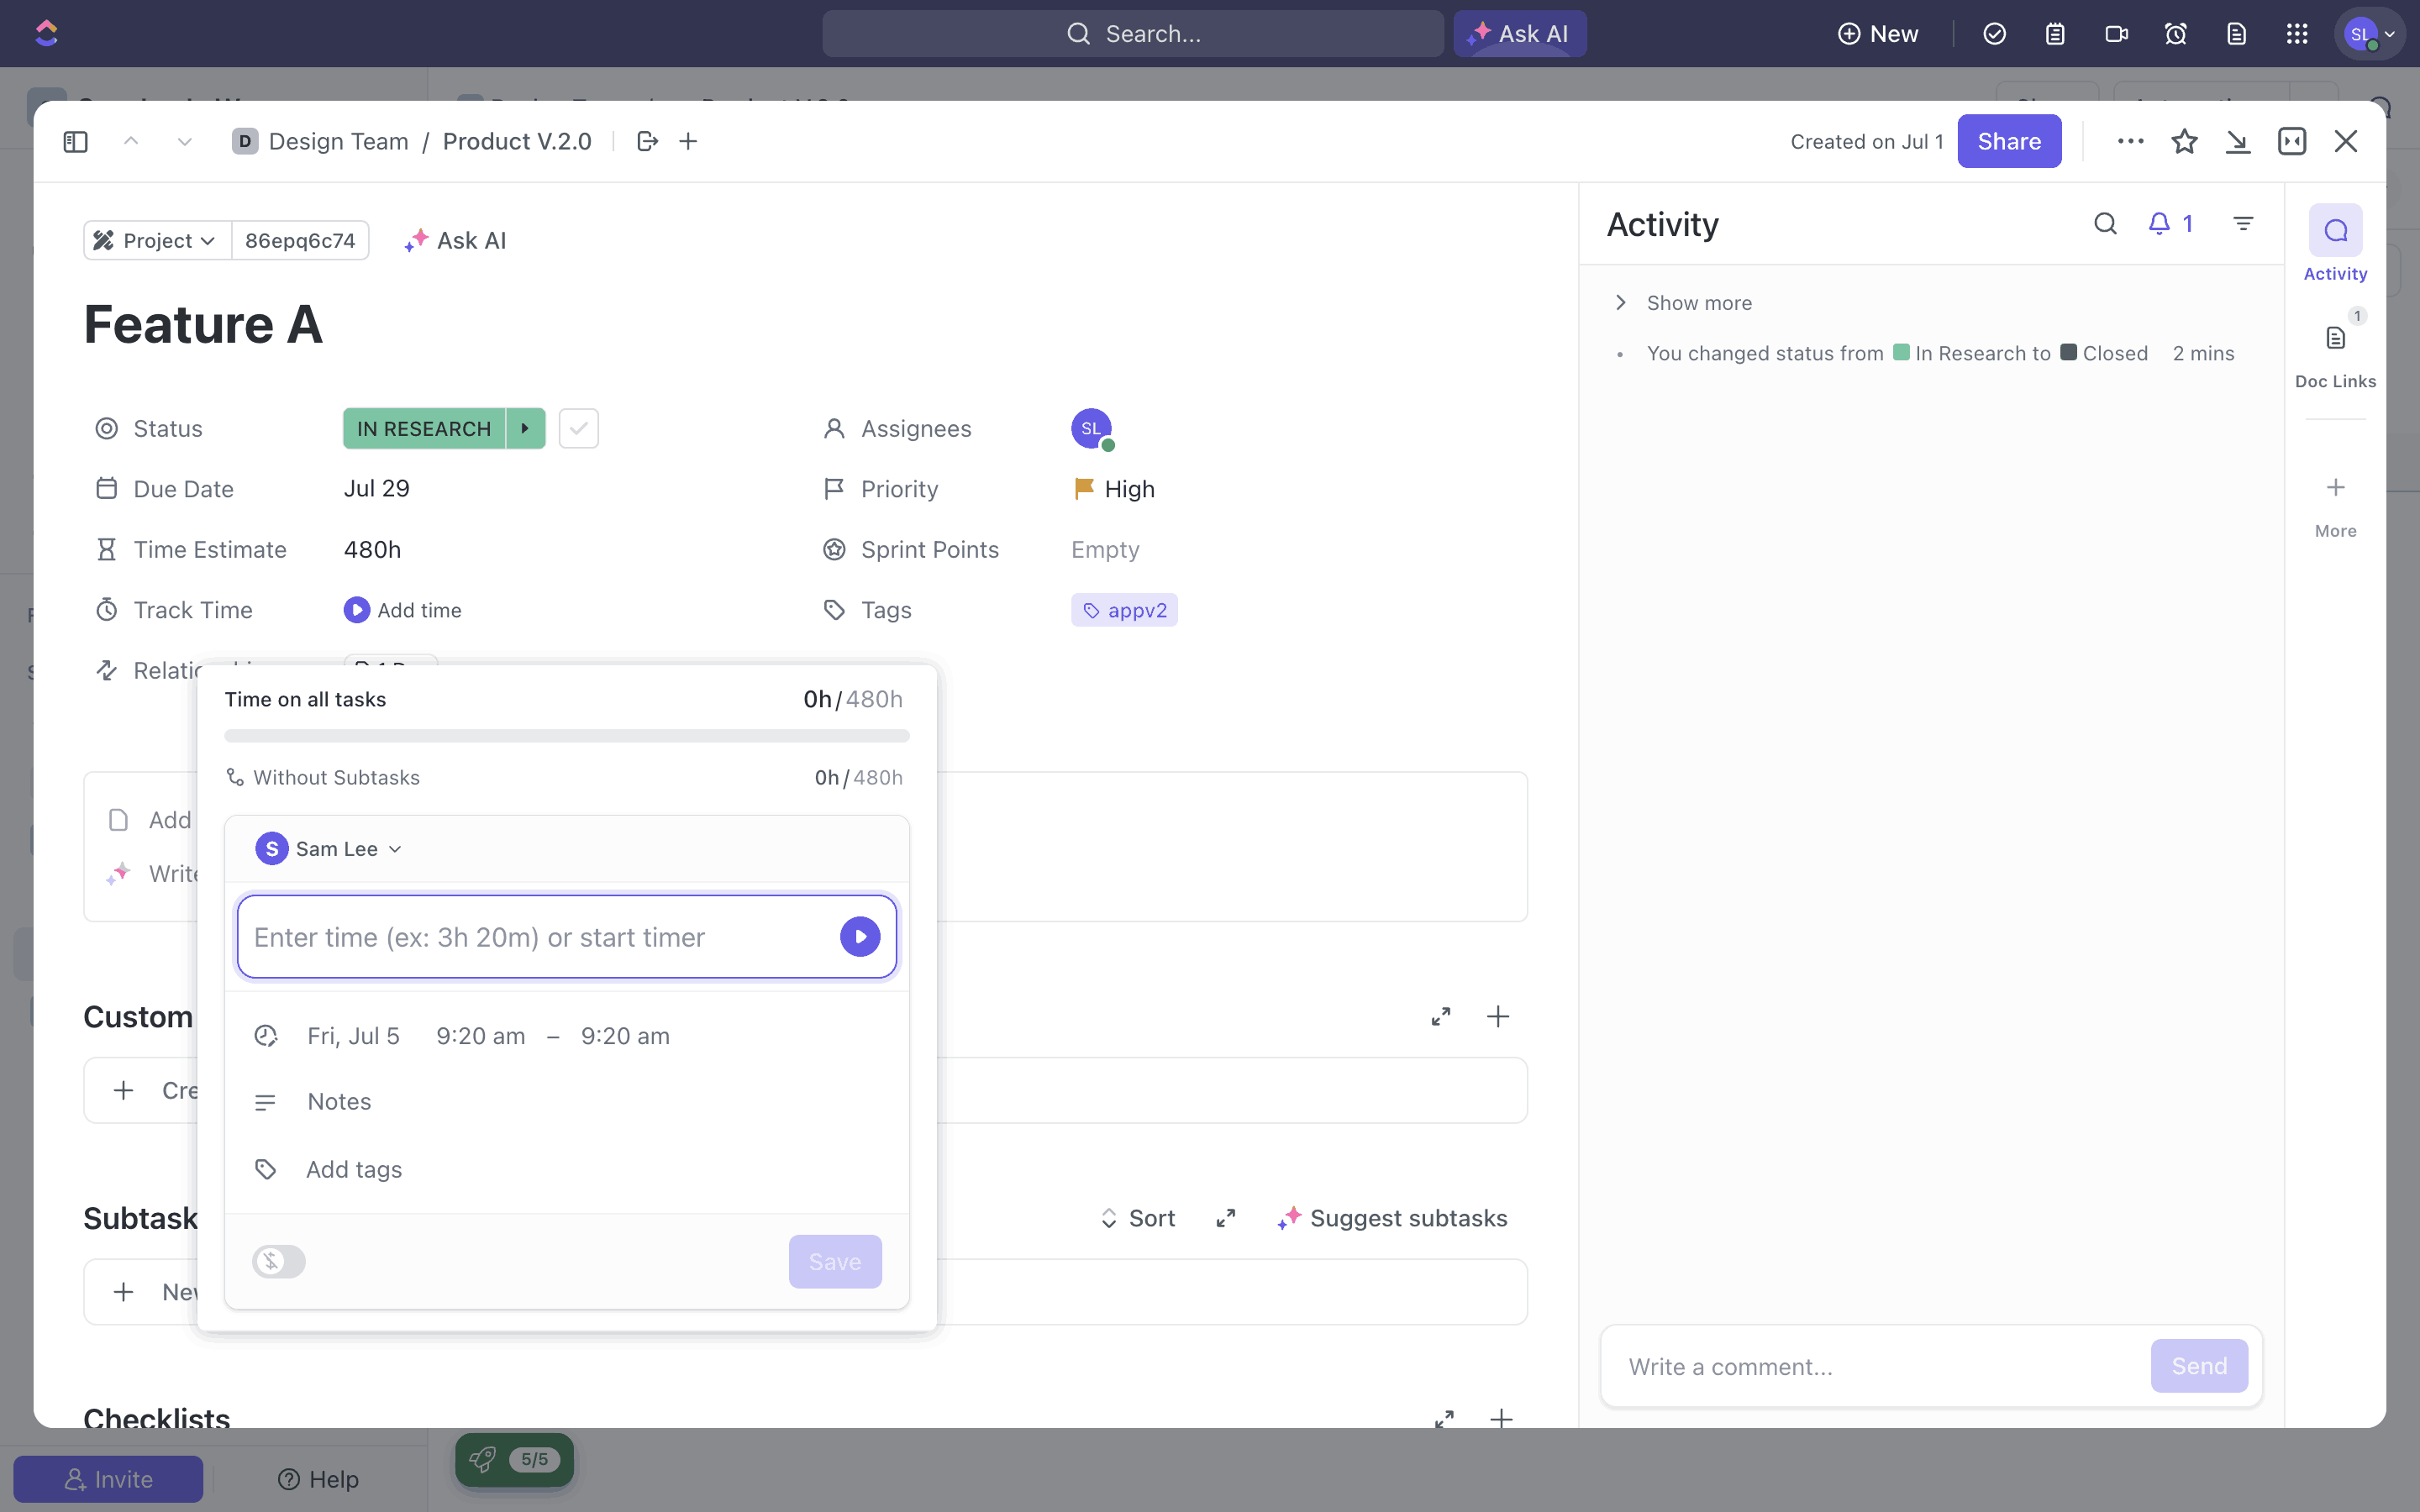
Task: Toggle the left sidebar panel icon
Action: [x=75, y=141]
